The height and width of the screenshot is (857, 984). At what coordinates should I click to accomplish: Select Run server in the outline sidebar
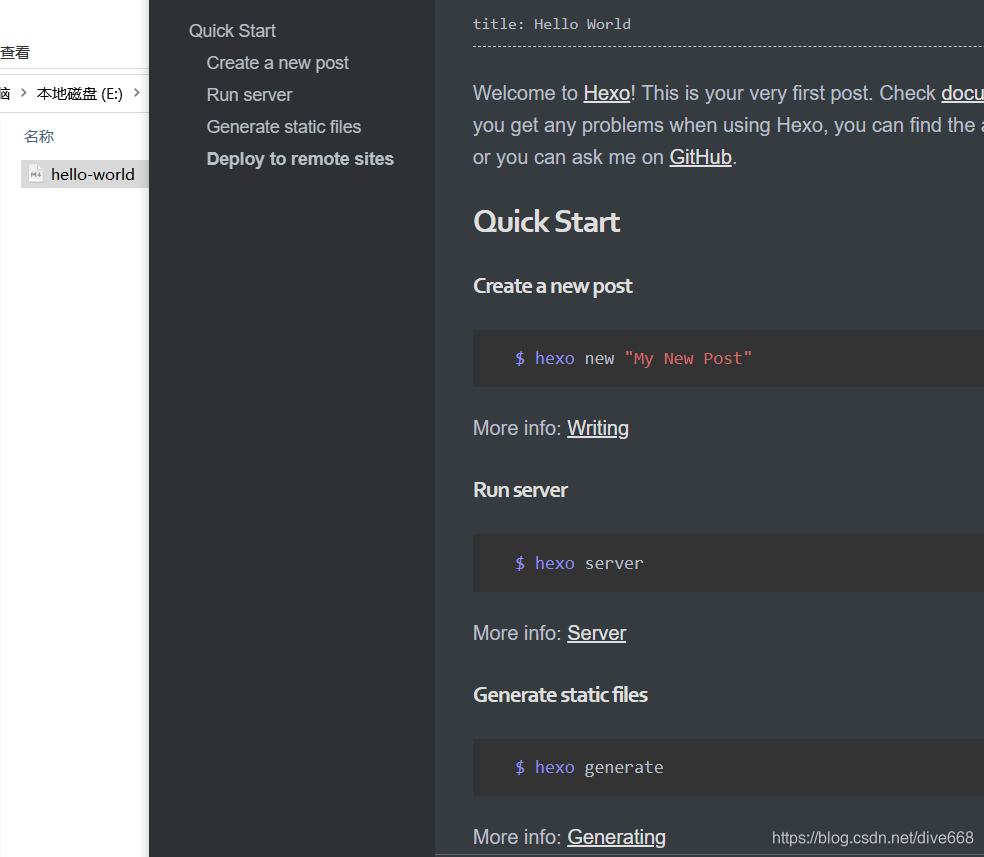click(x=249, y=95)
